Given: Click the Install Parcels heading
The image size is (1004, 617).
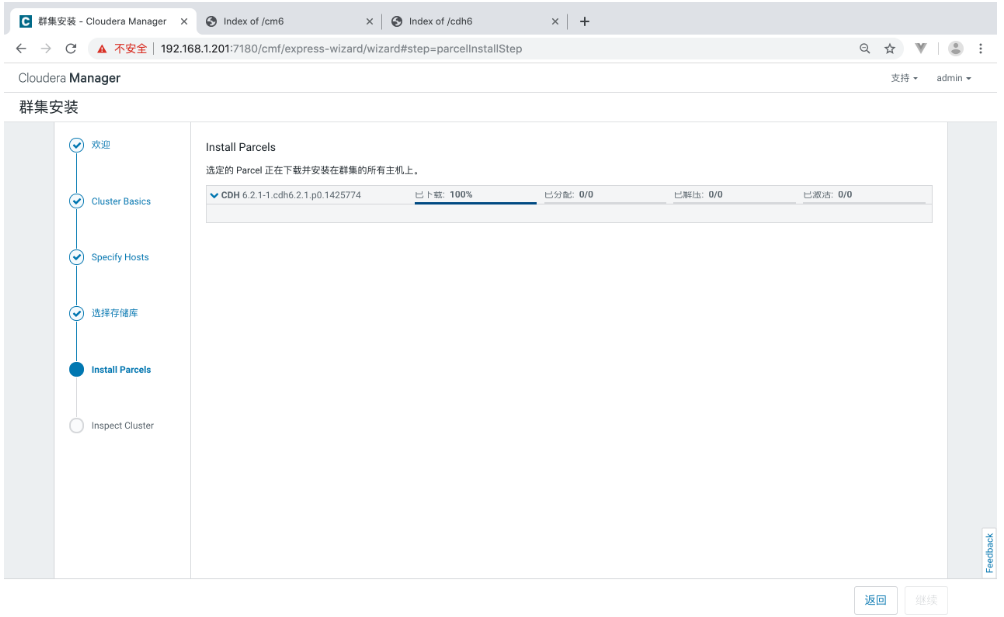Looking at the screenshot, I should (241, 147).
